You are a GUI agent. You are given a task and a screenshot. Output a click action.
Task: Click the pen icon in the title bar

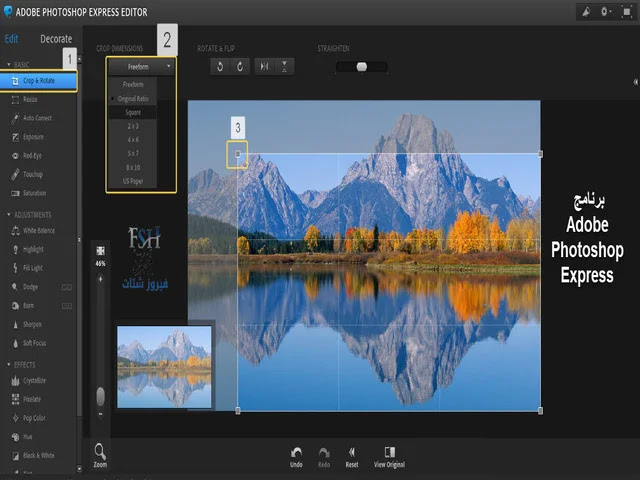click(x=586, y=12)
